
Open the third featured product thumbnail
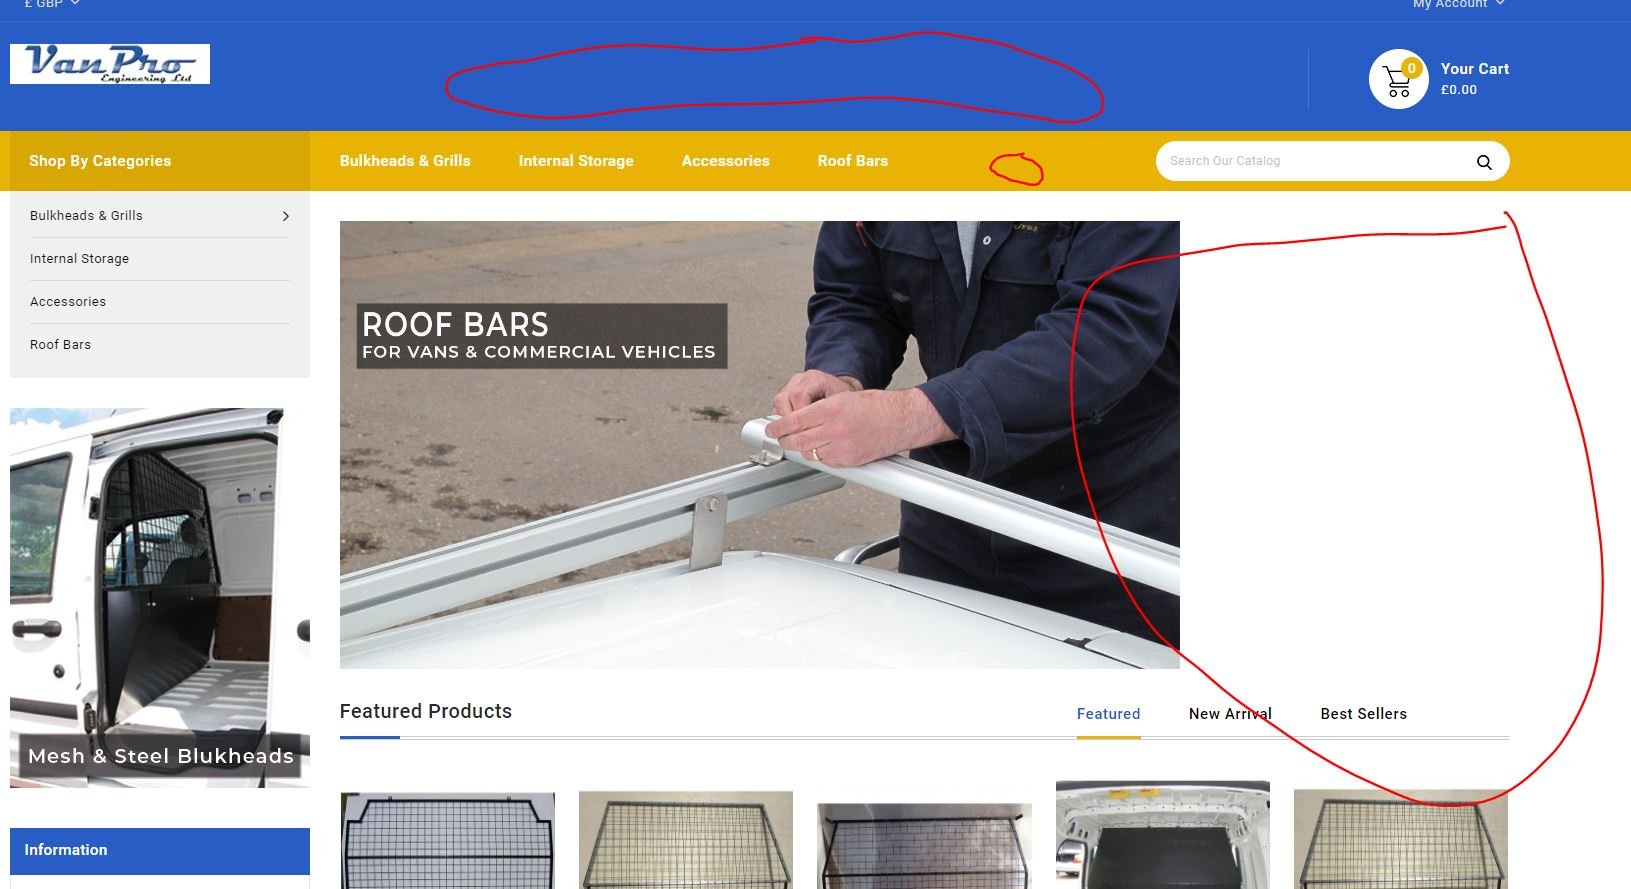click(x=924, y=845)
